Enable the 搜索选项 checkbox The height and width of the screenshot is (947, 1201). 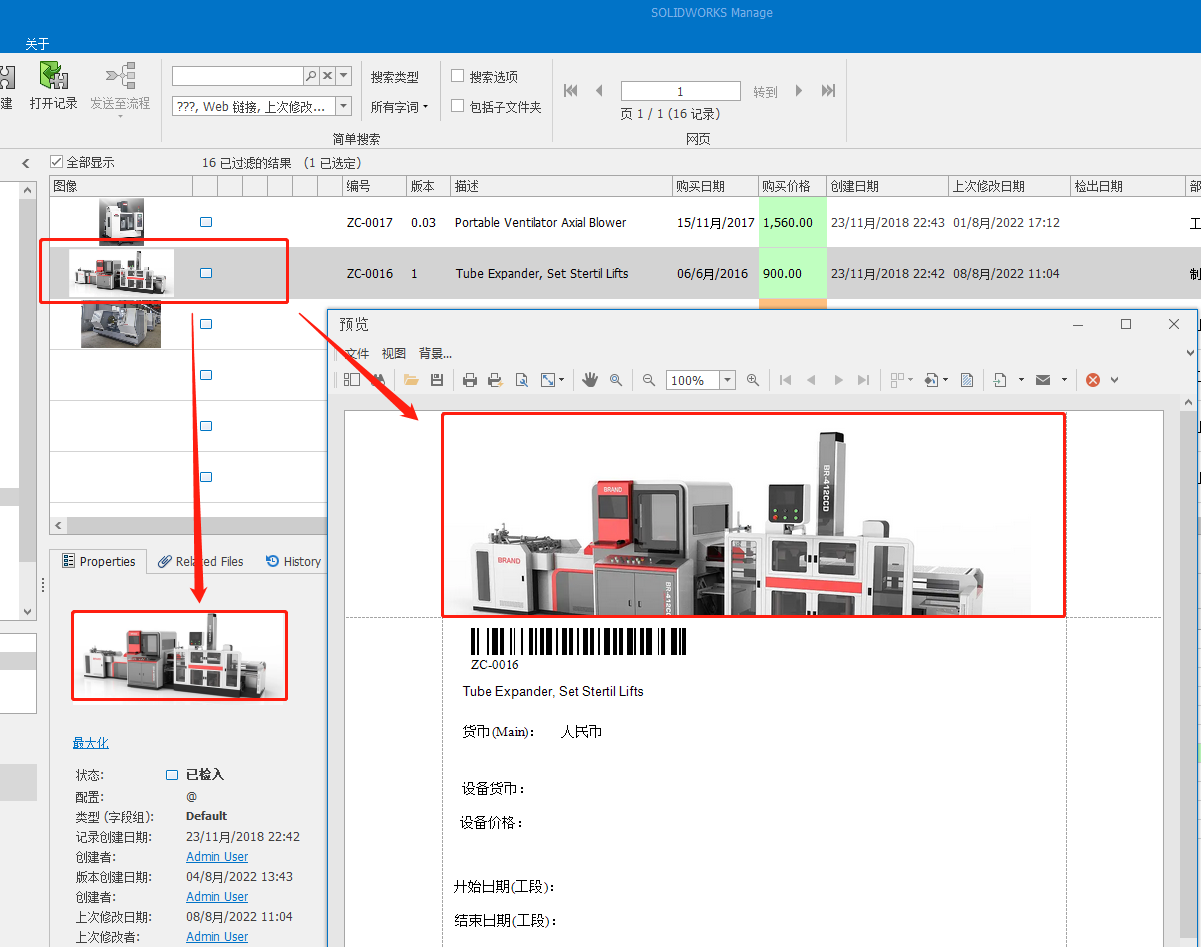point(458,76)
